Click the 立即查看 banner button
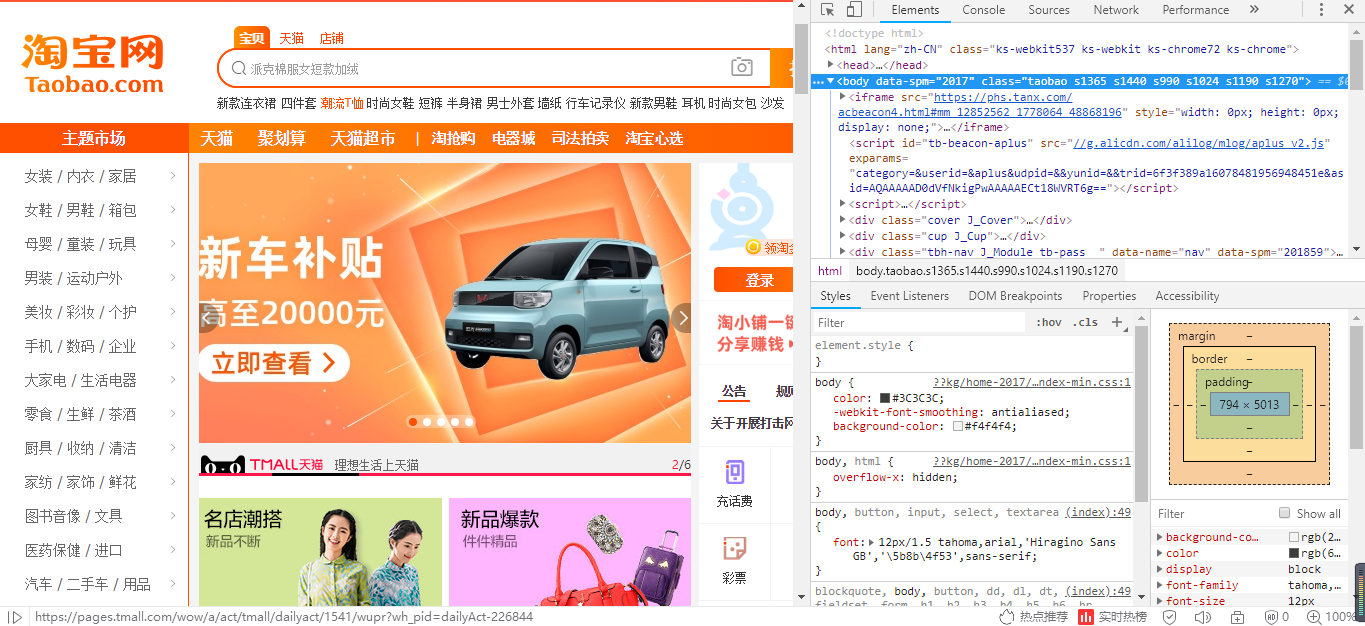 (274, 364)
